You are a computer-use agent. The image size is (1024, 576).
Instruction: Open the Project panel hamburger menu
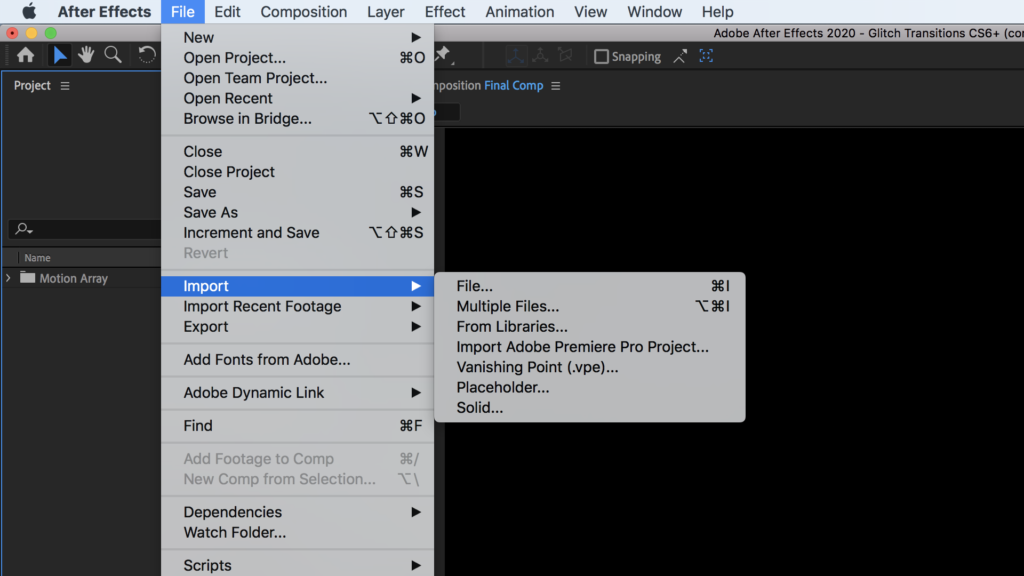(65, 86)
